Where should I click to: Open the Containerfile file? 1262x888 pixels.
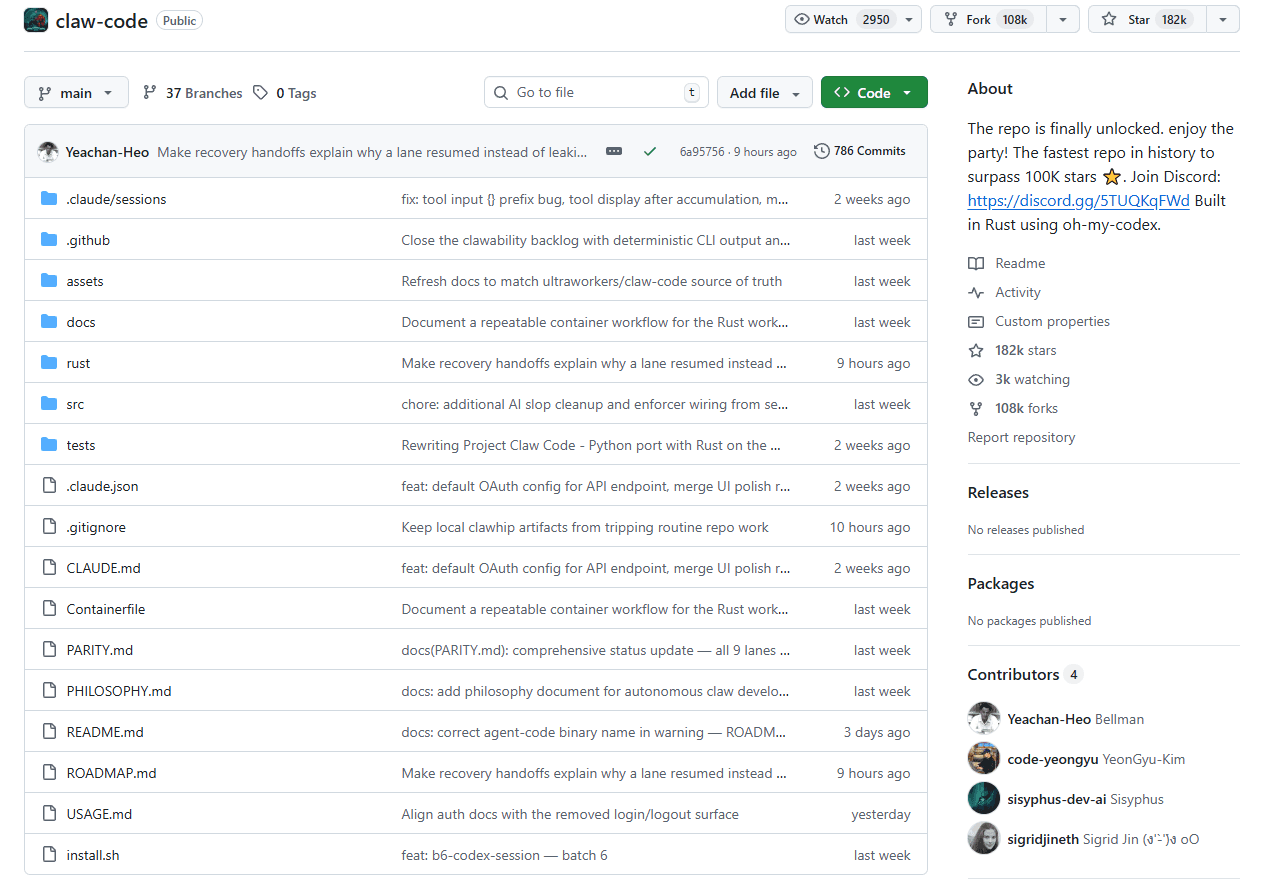(x=106, y=609)
